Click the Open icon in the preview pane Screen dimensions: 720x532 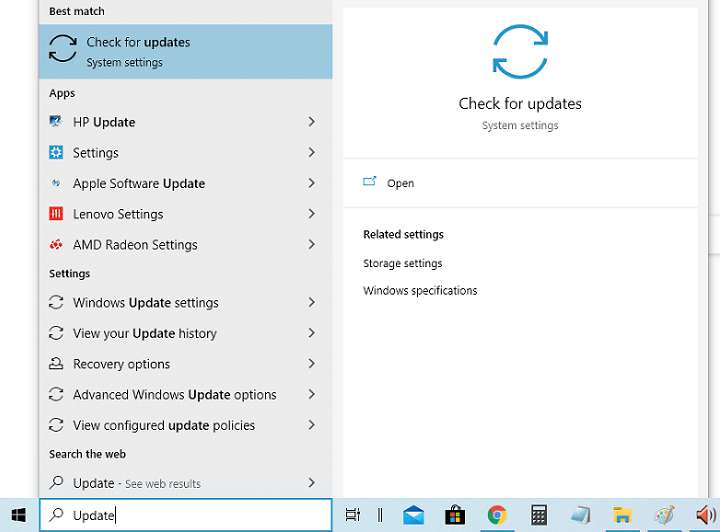click(370, 182)
